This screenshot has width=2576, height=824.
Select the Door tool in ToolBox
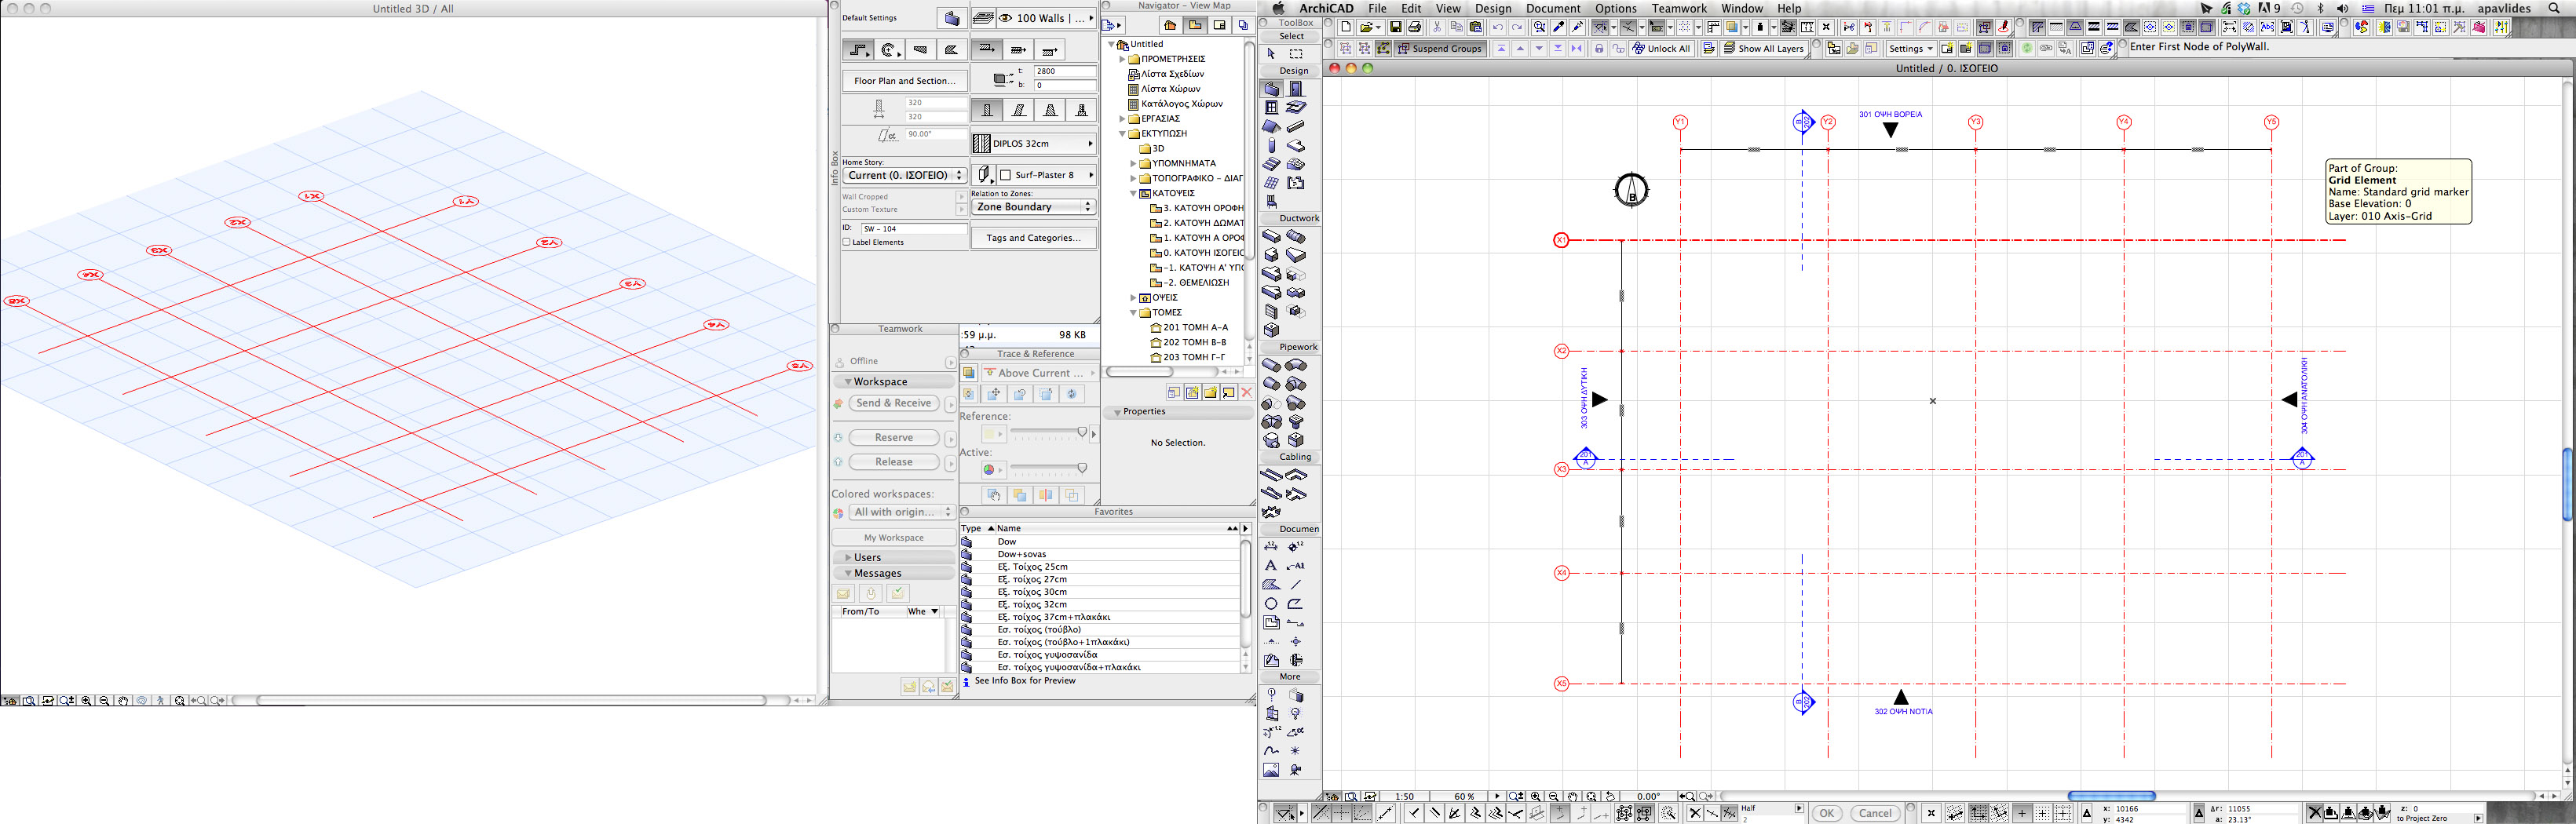pyautogui.click(x=1296, y=89)
